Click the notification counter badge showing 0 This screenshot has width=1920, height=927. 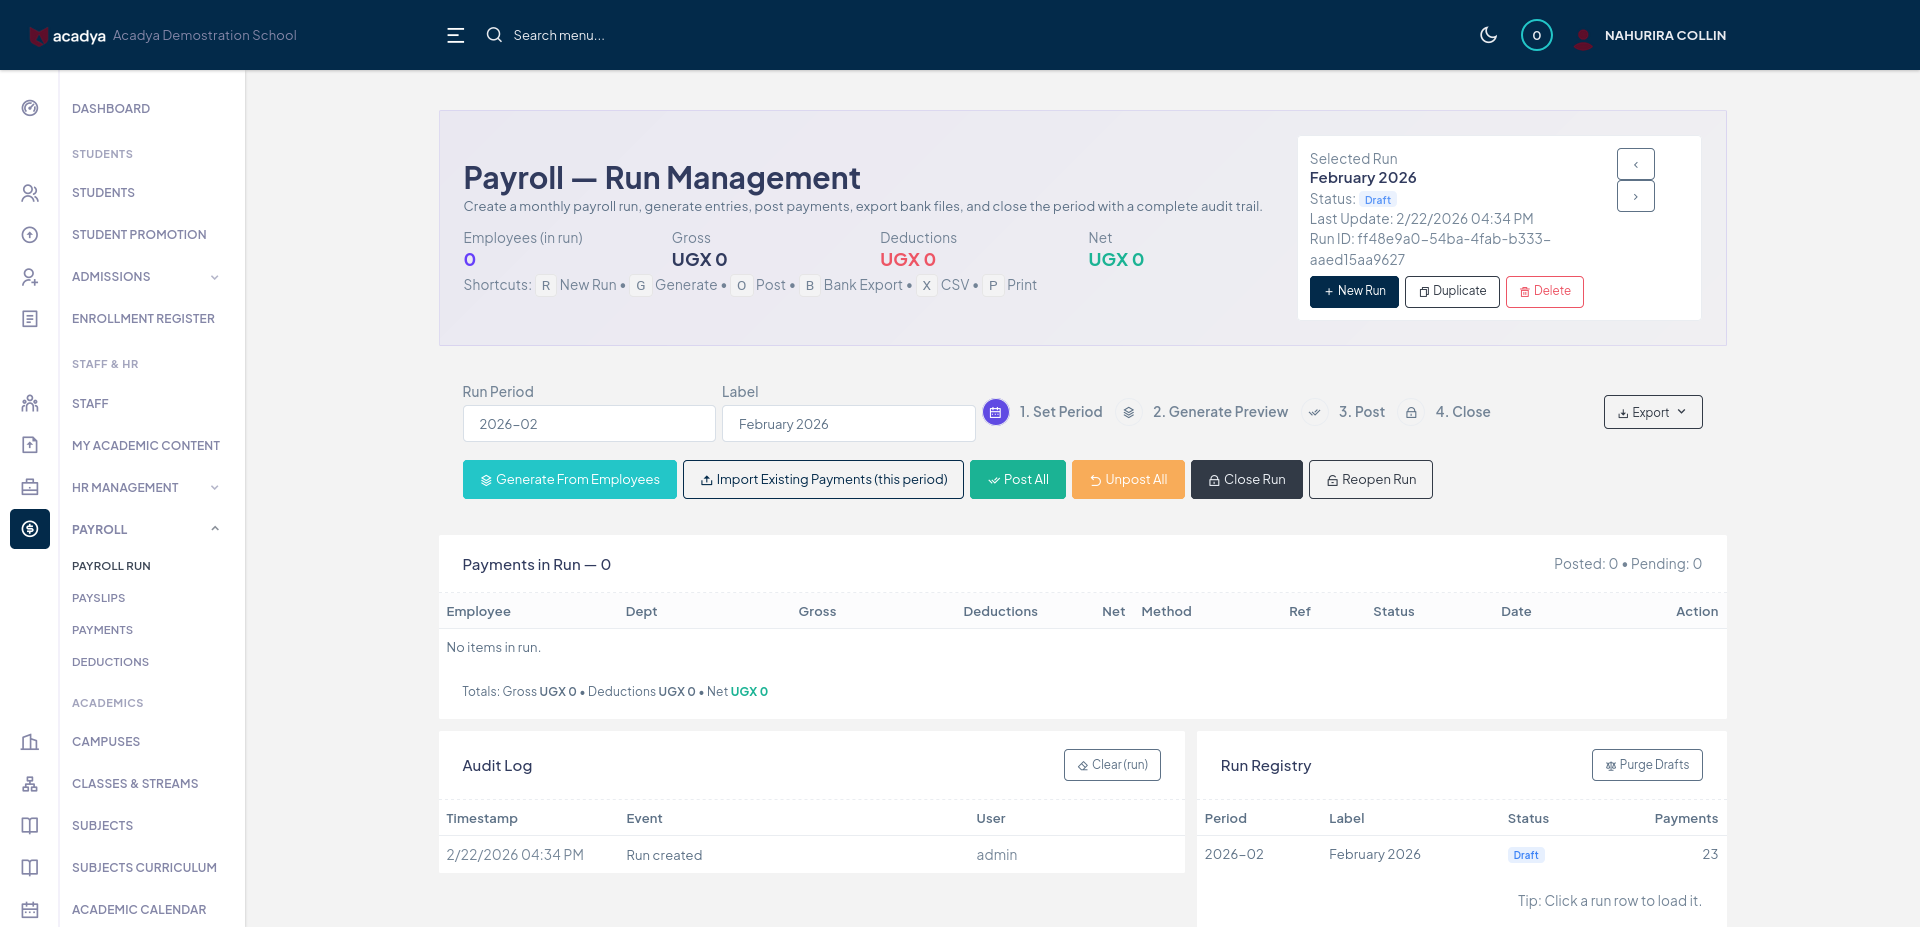(1537, 34)
